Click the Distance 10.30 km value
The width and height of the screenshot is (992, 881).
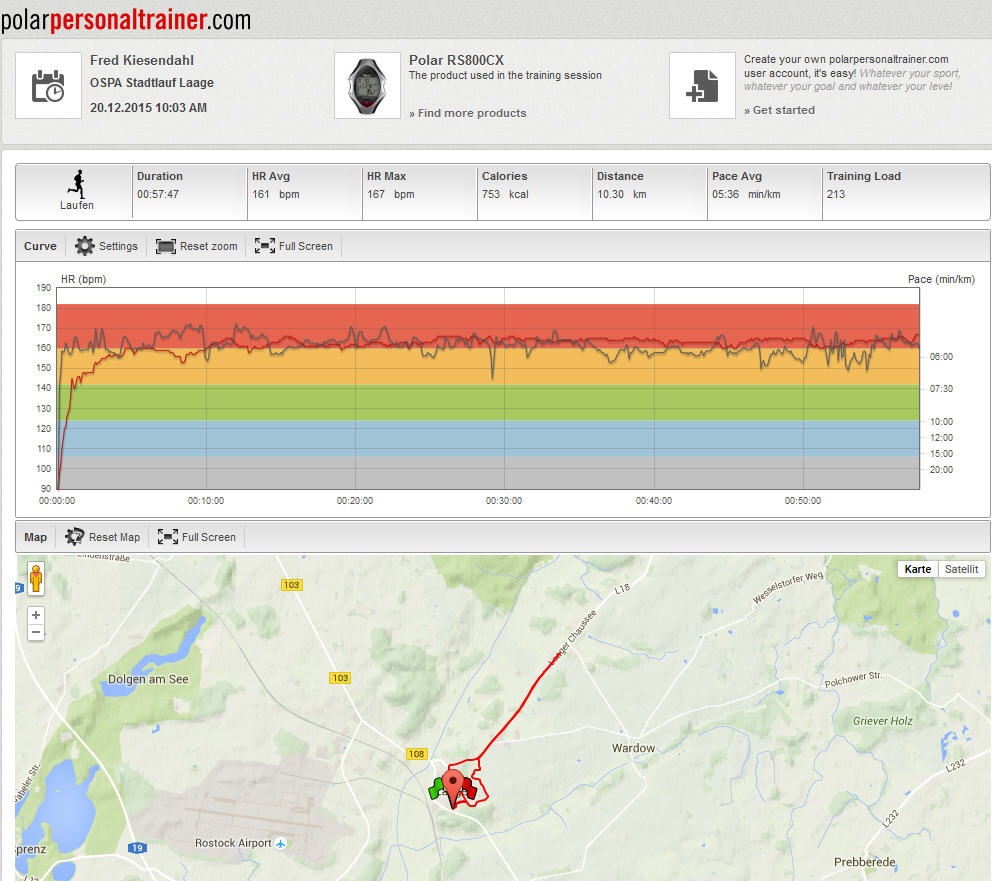pos(622,194)
